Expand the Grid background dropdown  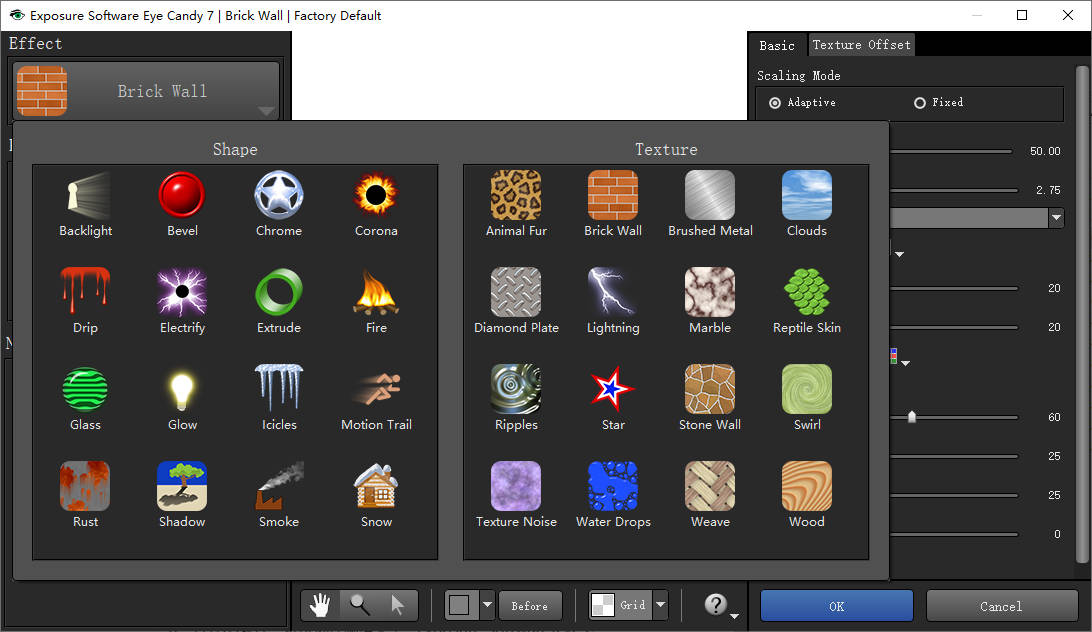[660, 605]
